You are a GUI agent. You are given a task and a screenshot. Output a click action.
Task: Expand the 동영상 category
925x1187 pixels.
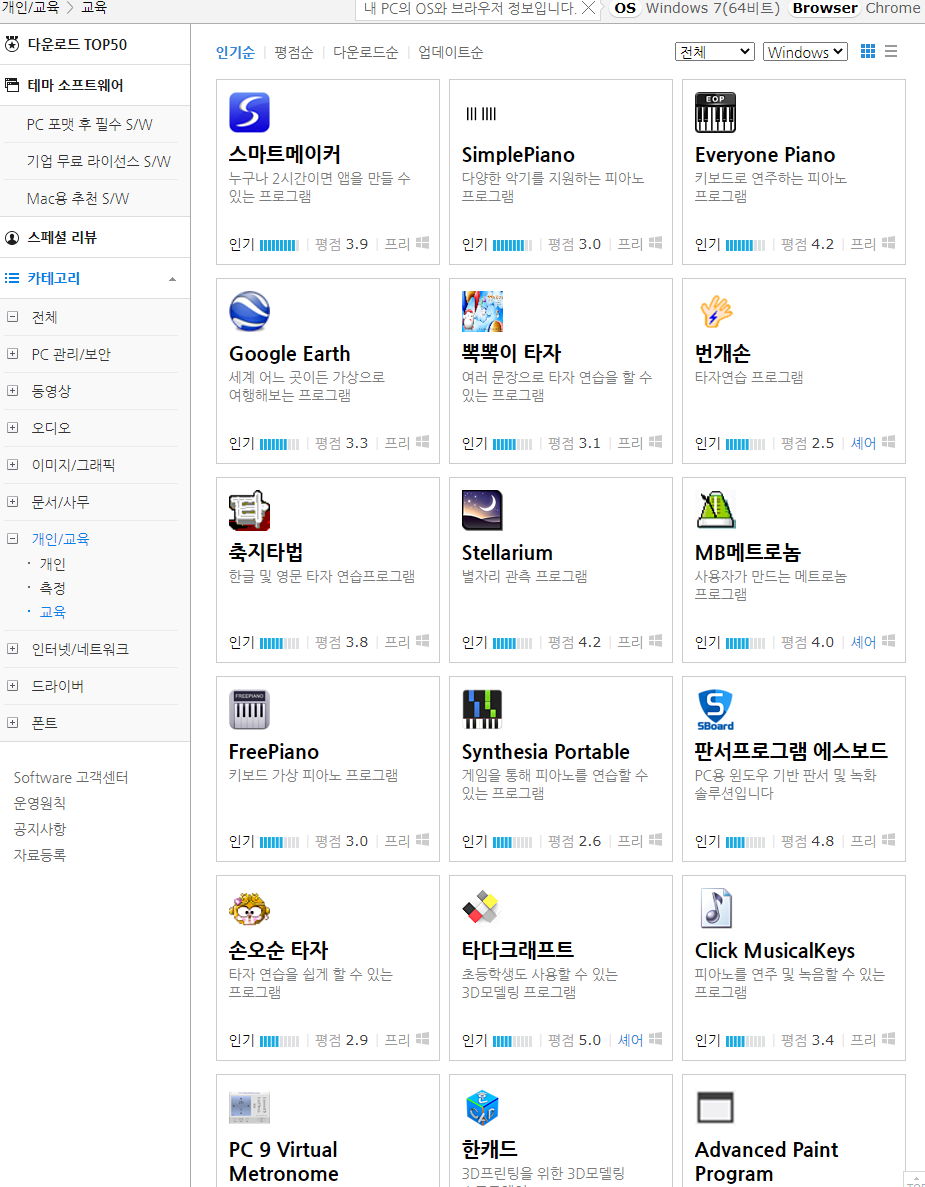point(12,391)
